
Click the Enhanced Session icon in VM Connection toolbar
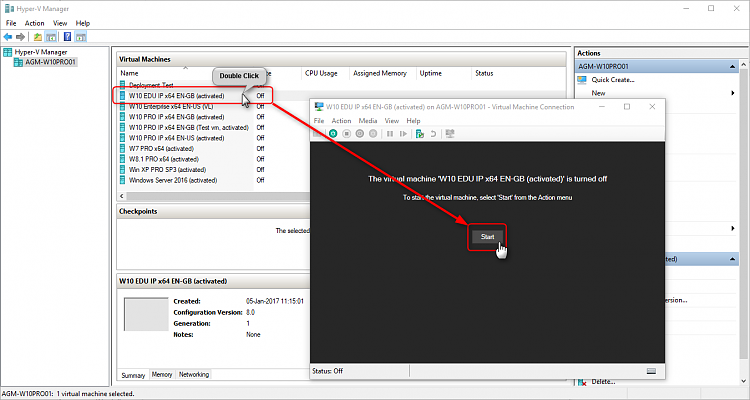[449, 134]
